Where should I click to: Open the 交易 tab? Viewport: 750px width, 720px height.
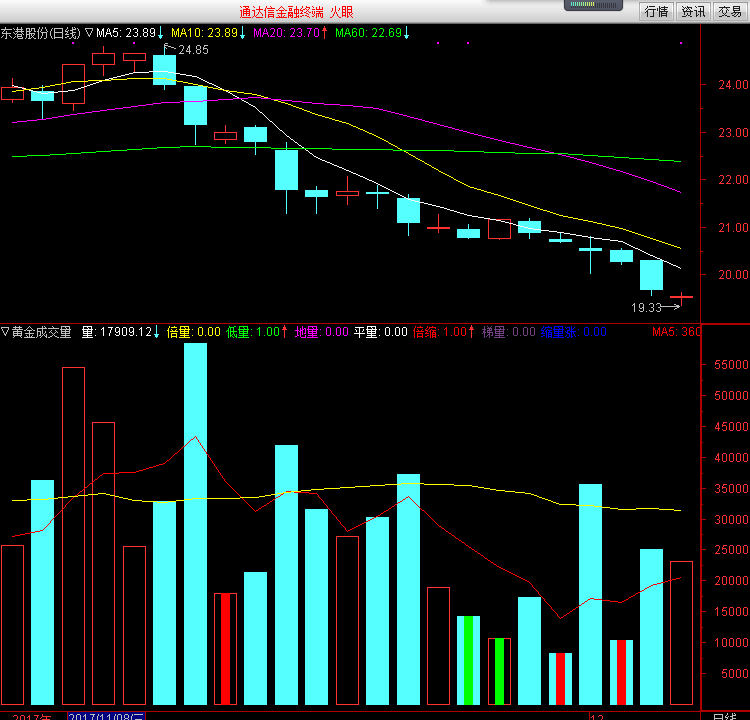point(730,11)
